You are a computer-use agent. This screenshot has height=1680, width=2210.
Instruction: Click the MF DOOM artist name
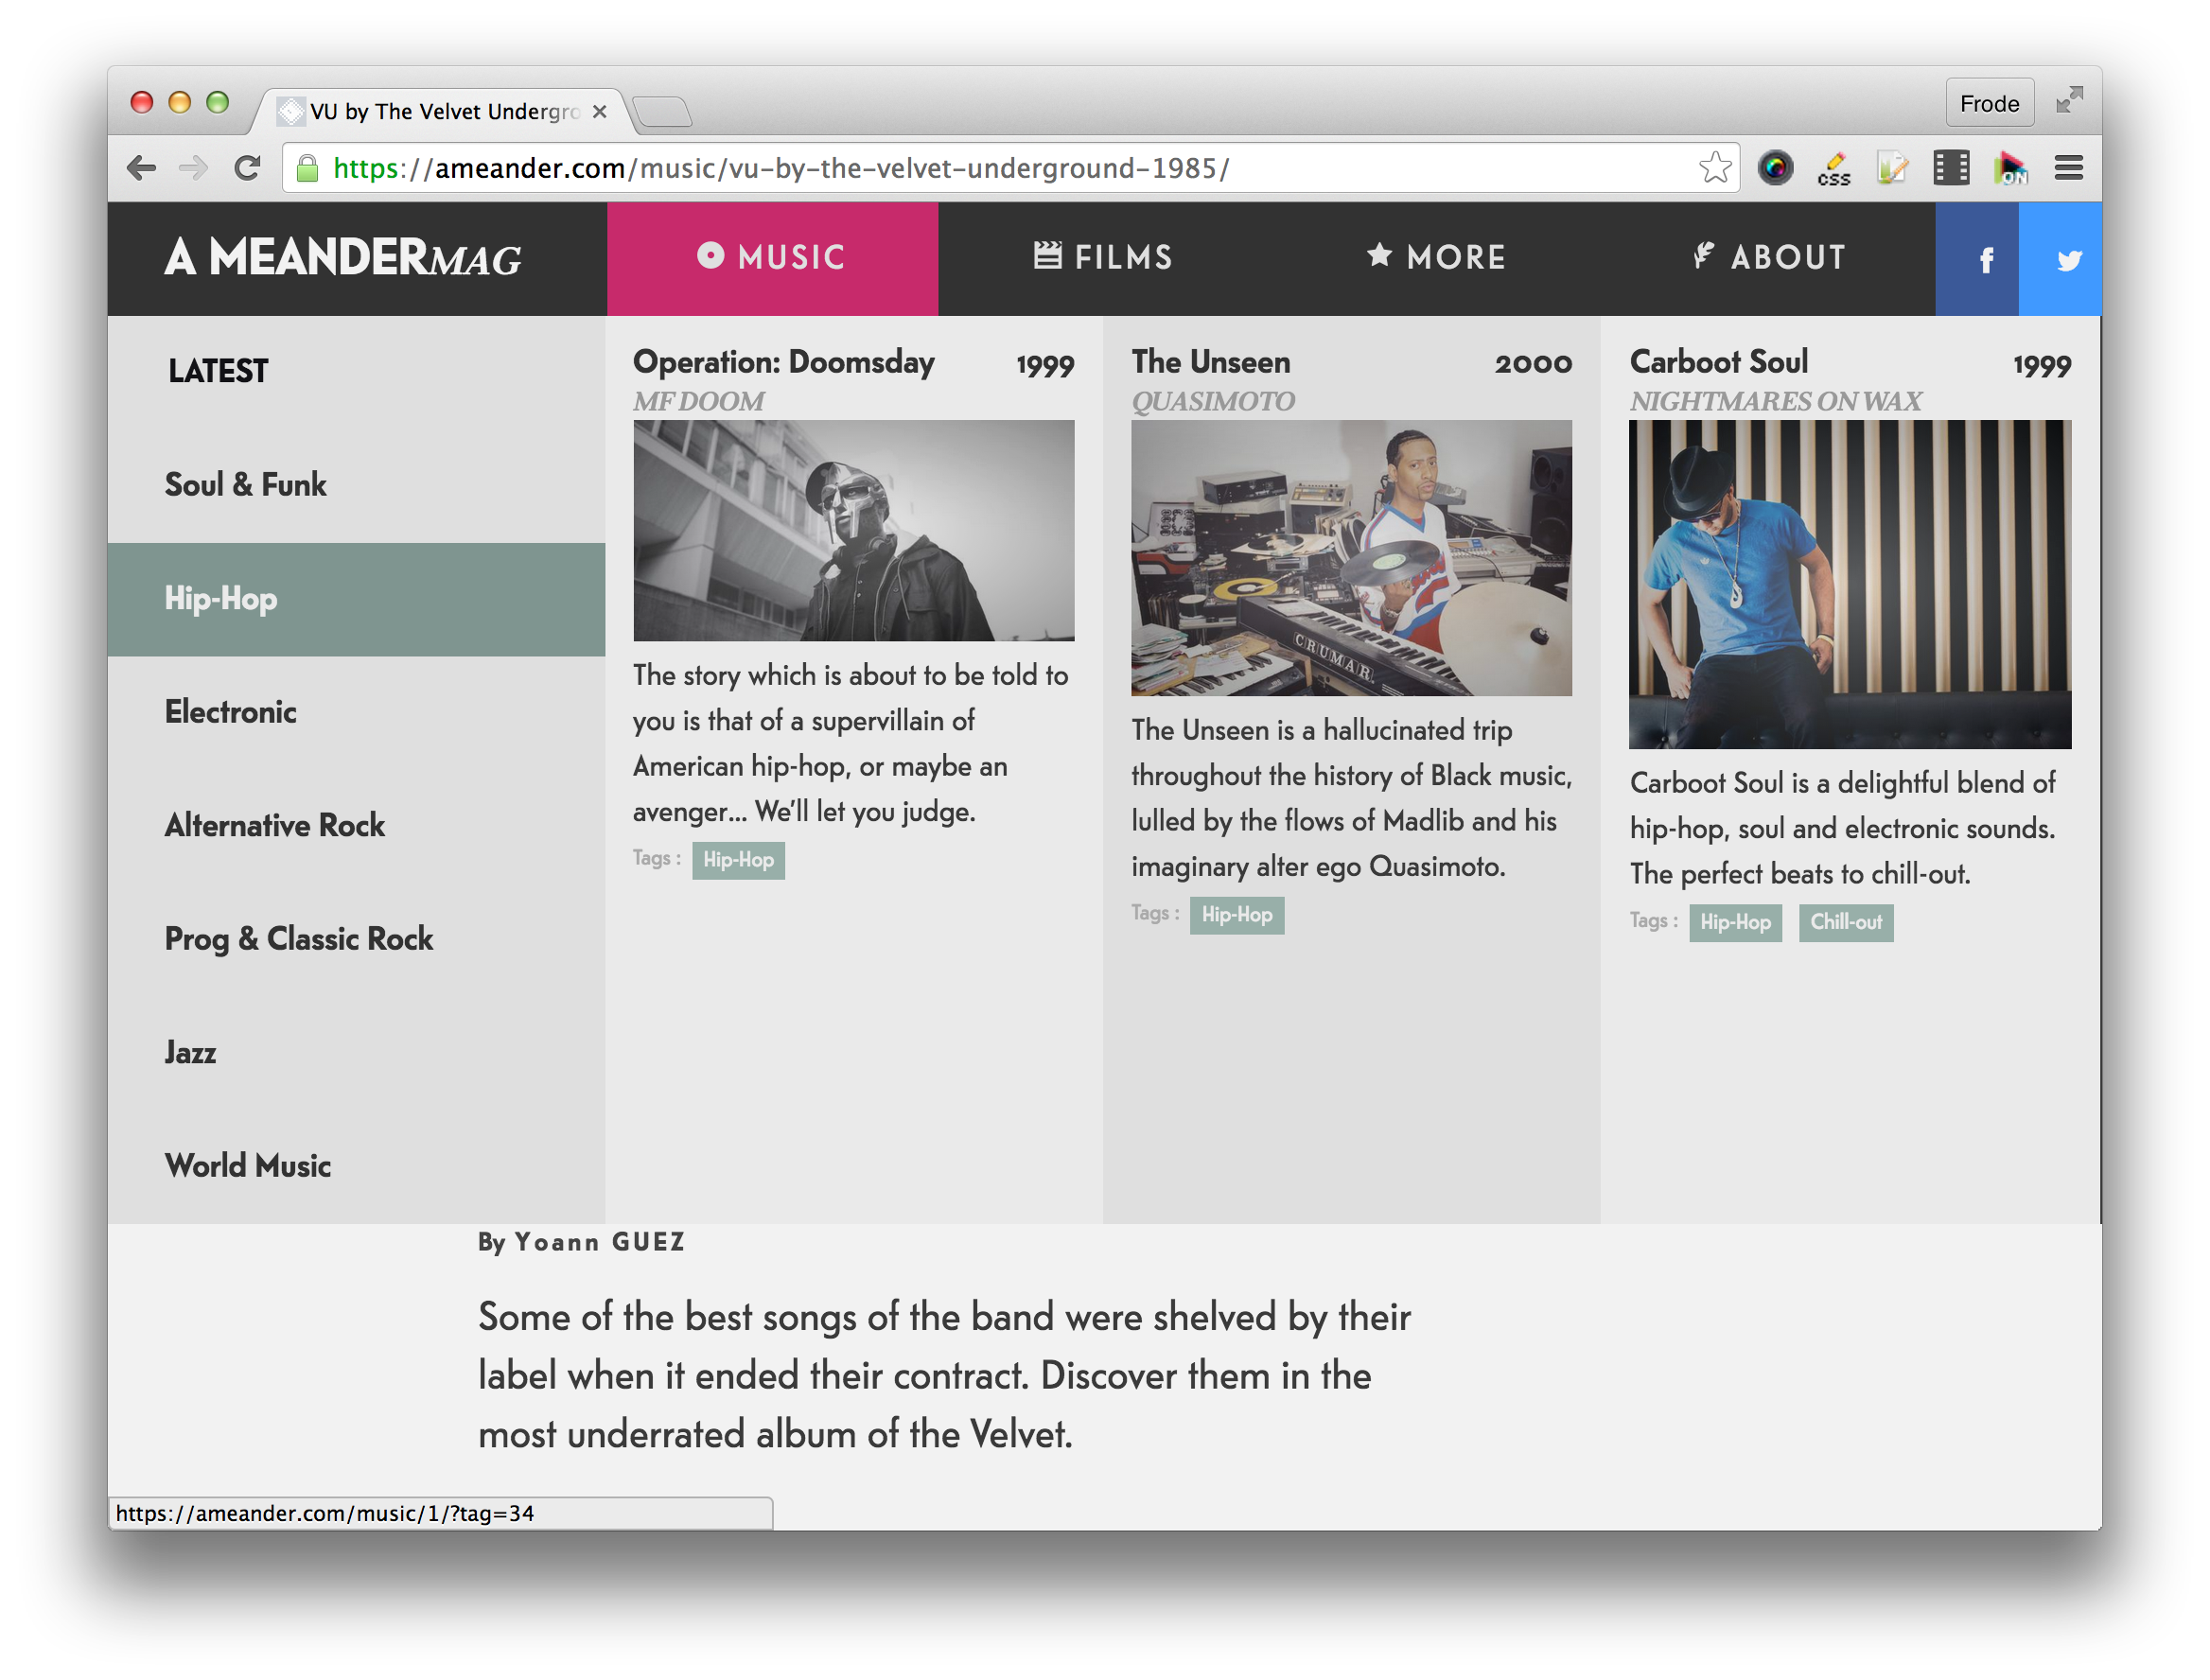[x=698, y=402]
